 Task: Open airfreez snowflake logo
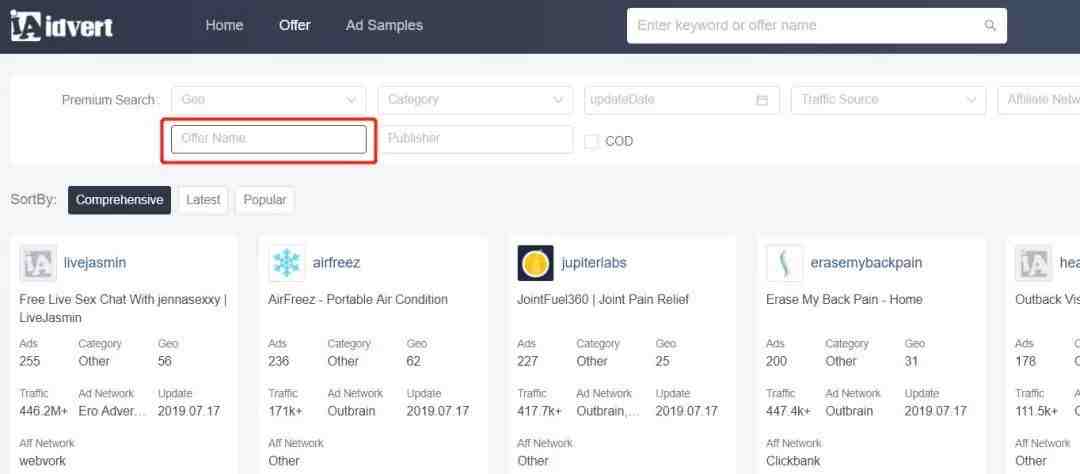coord(287,263)
